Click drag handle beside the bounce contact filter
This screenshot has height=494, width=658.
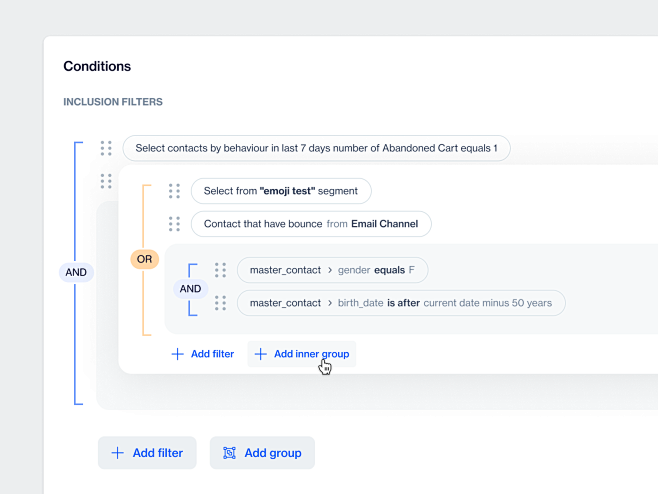pyautogui.click(x=174, y=224)
